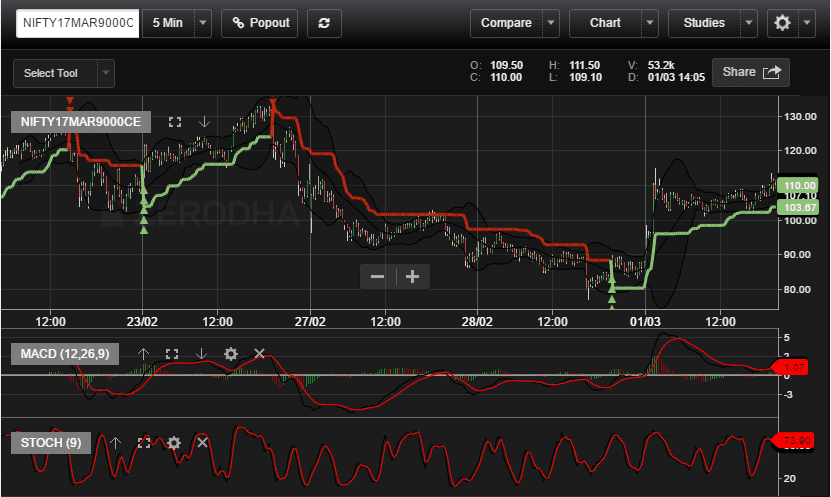Click the date readout 01/03 14:05
This screenshot has height=497, width=831.
pos(676,77)
